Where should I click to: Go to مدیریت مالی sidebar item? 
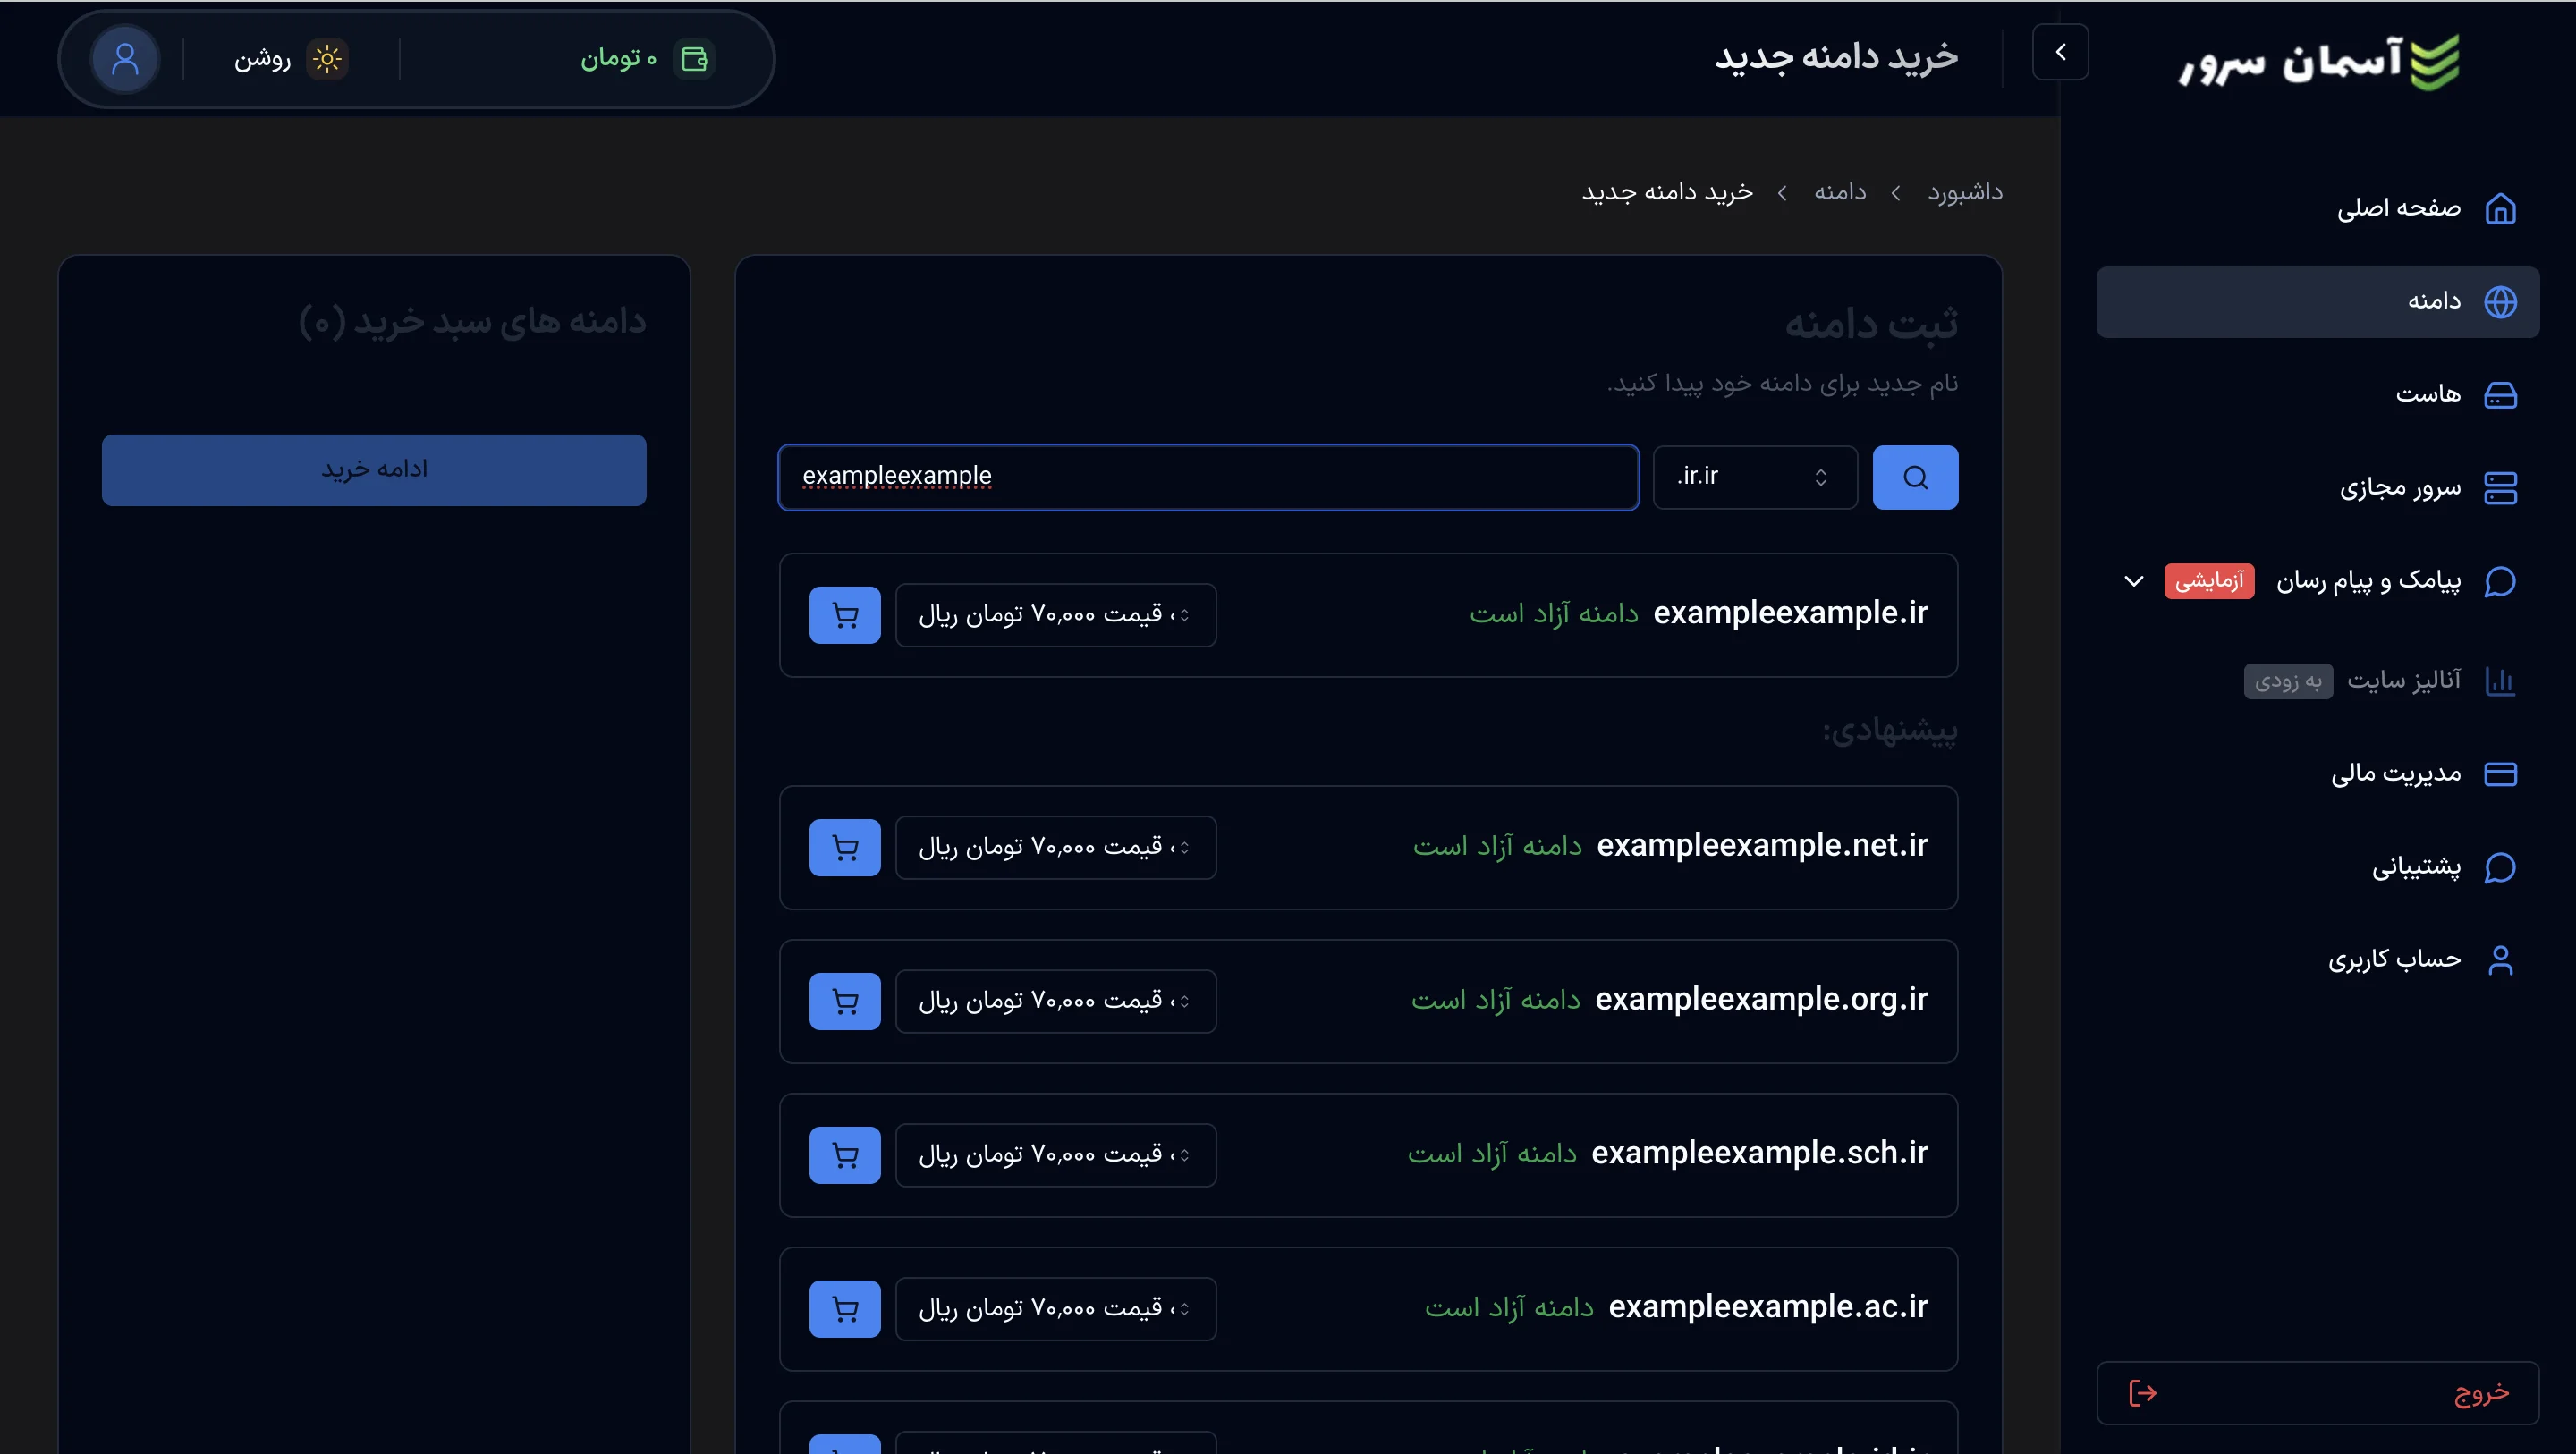click(2396, 773)
